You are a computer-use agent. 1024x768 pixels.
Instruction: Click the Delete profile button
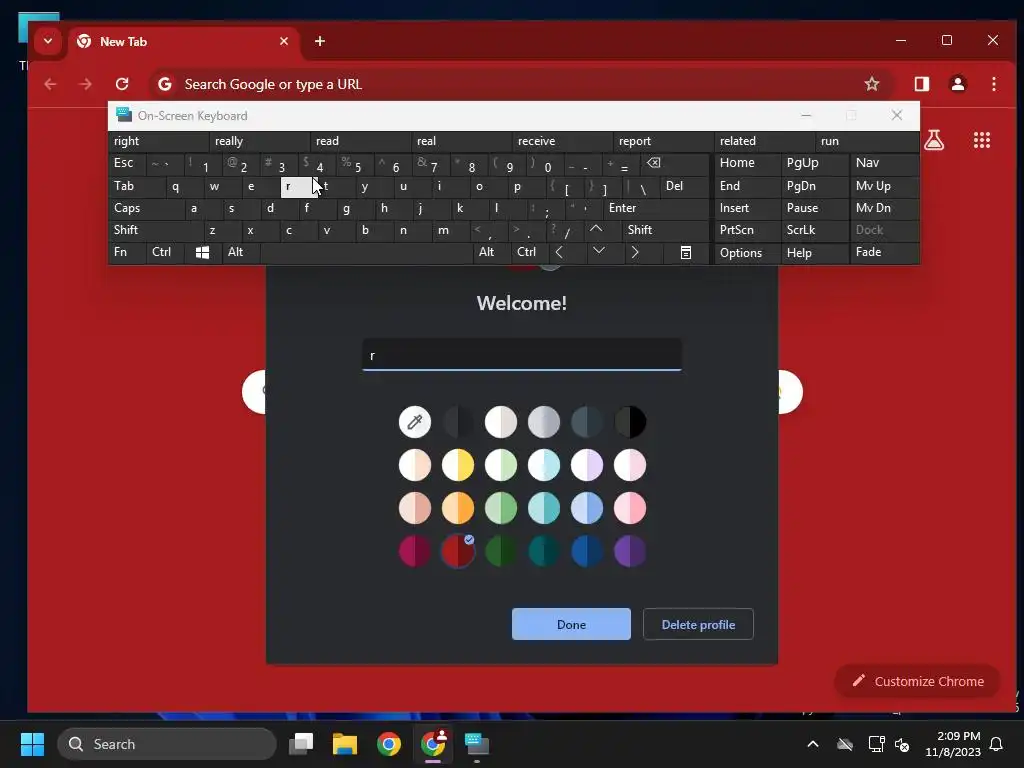698,624
